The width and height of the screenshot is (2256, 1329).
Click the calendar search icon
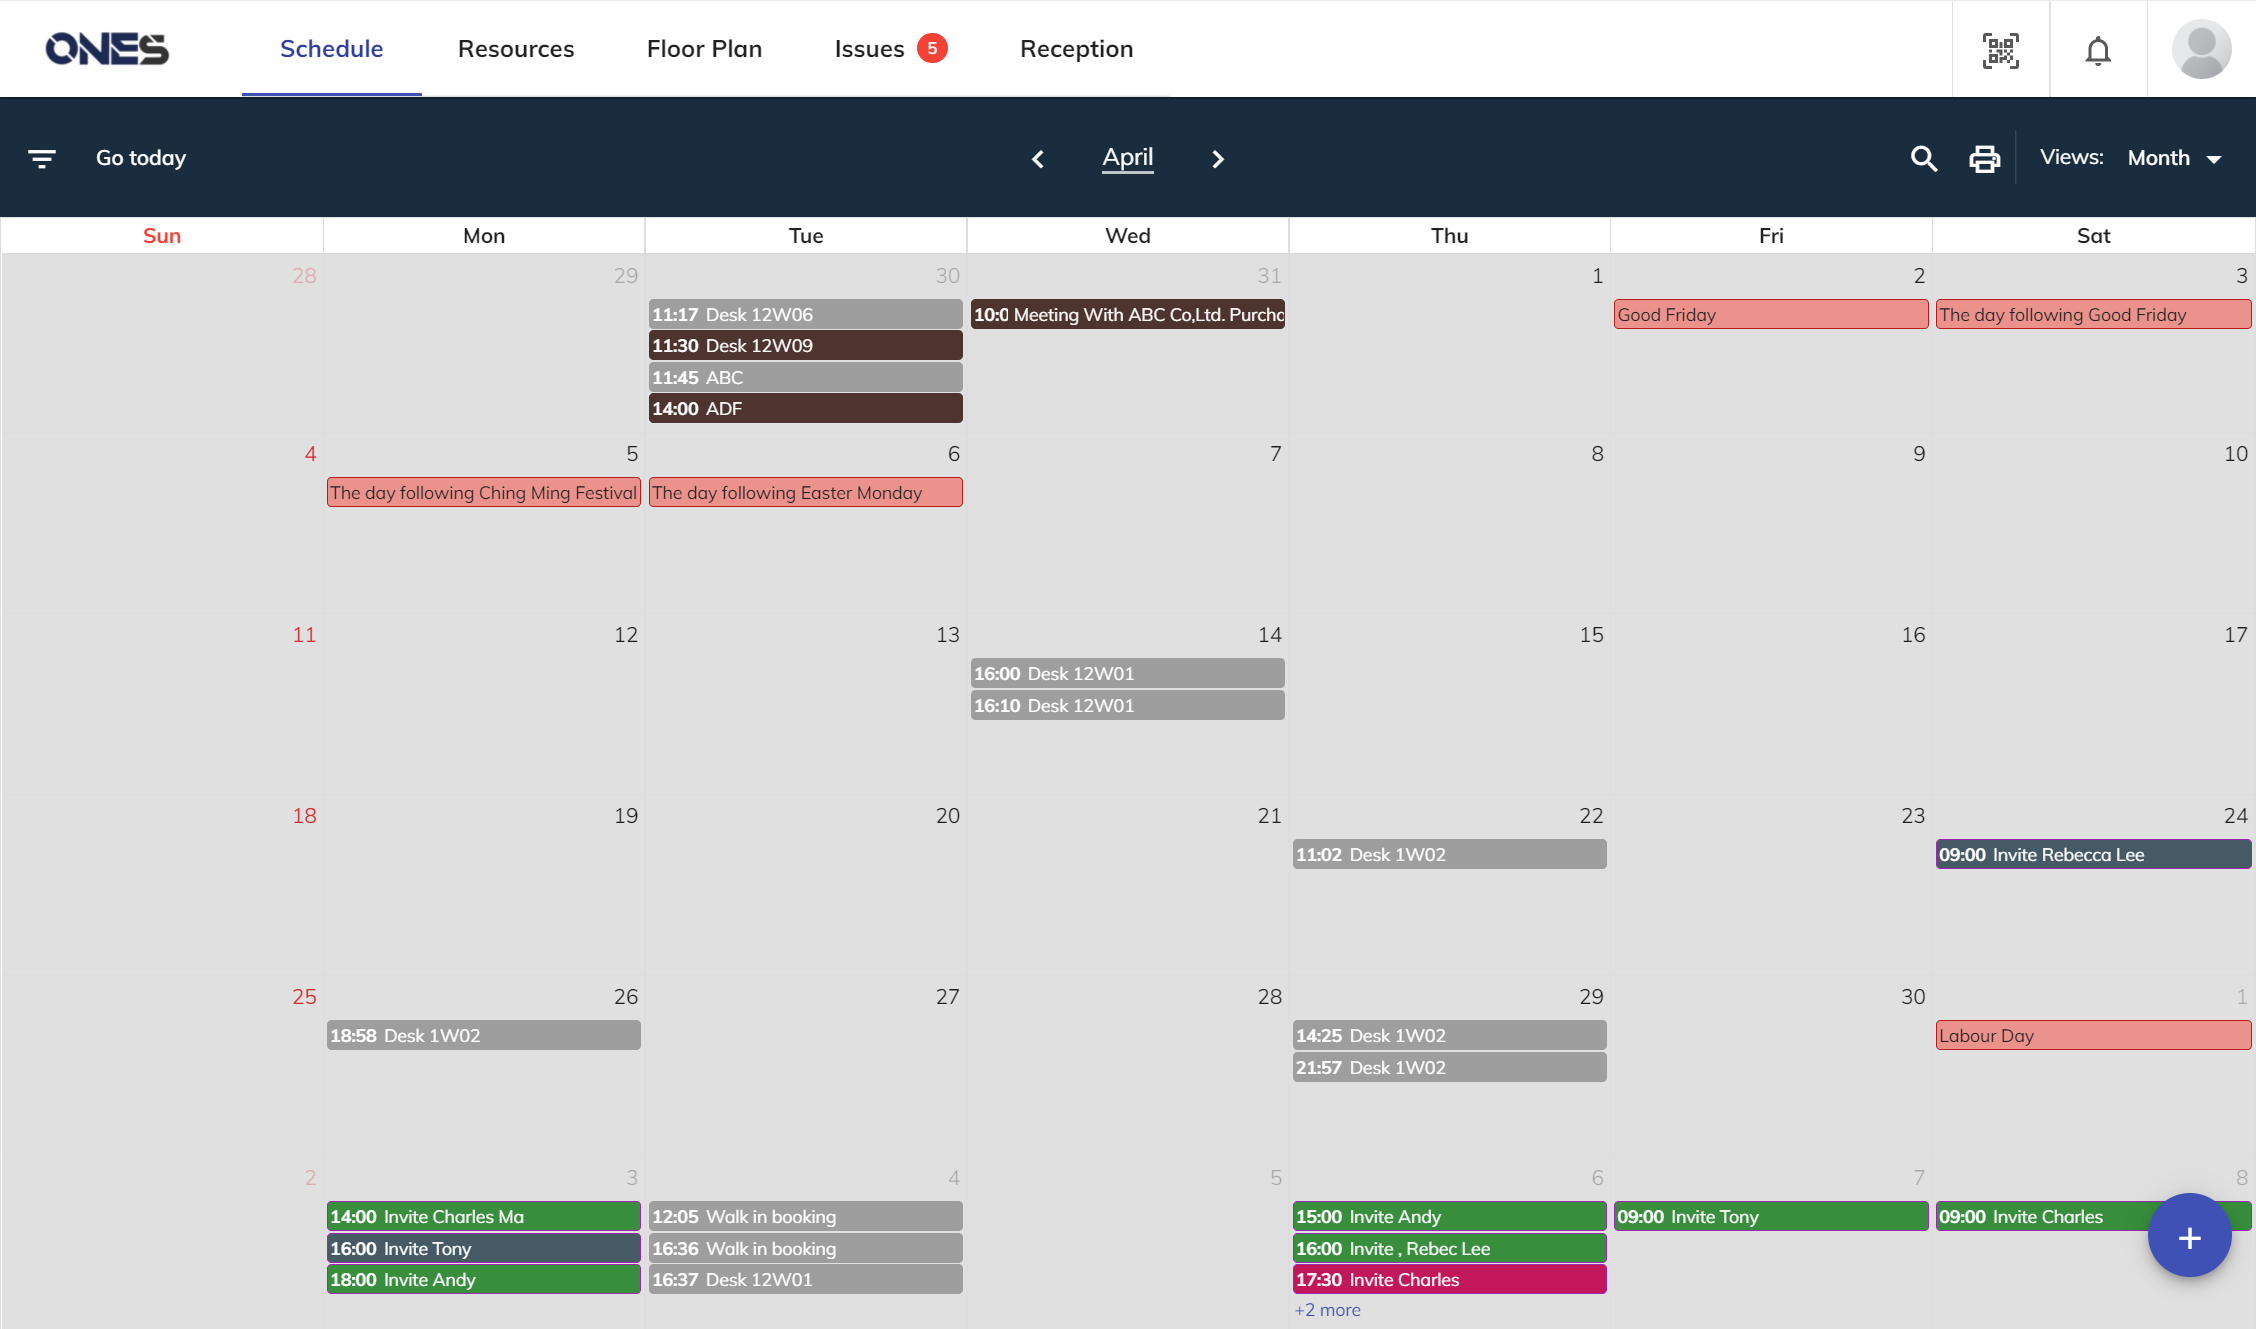(1923, 158)
